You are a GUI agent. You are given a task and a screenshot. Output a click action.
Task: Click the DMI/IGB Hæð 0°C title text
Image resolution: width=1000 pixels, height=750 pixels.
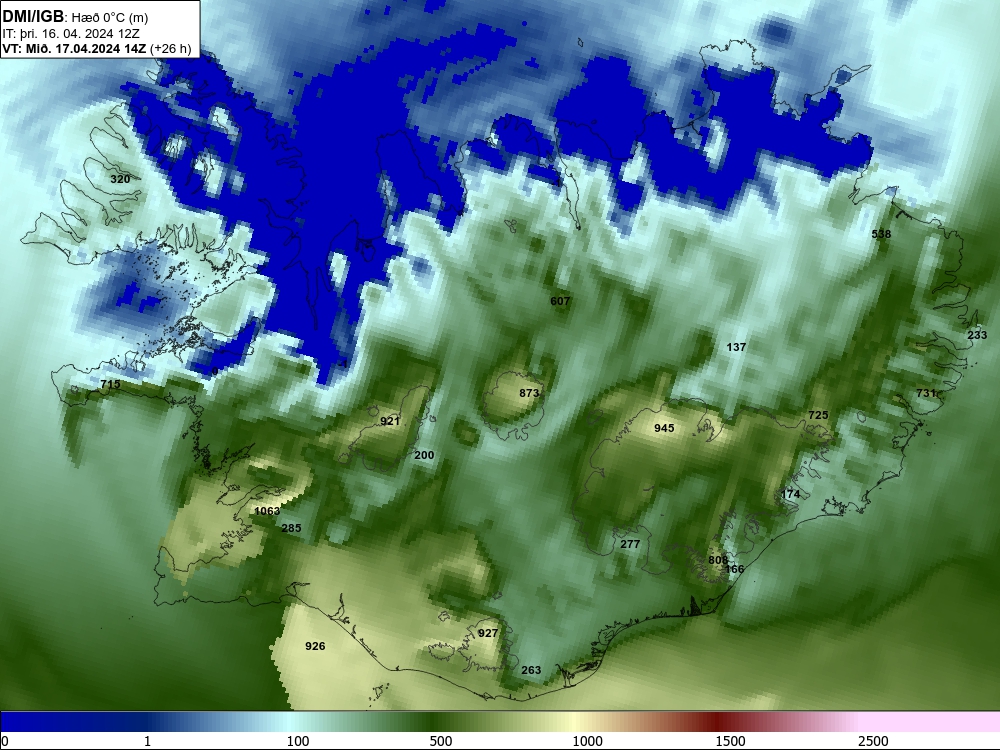pos(75,17)
